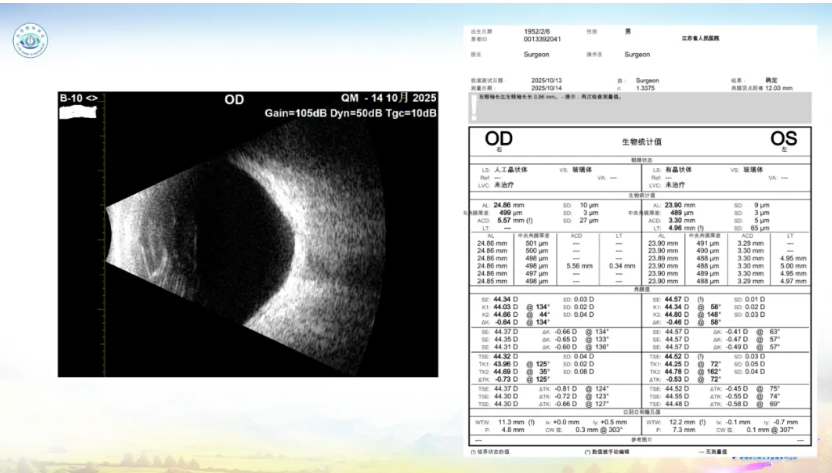This screenshot has height=473, width=832.
Task: Click the birth date 1952/2/6
Action: click(537, 31)
